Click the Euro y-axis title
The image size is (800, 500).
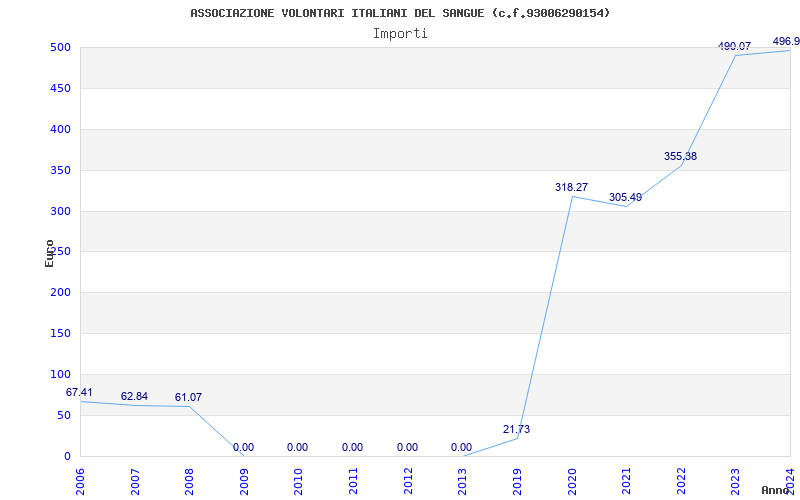[49, 253]
